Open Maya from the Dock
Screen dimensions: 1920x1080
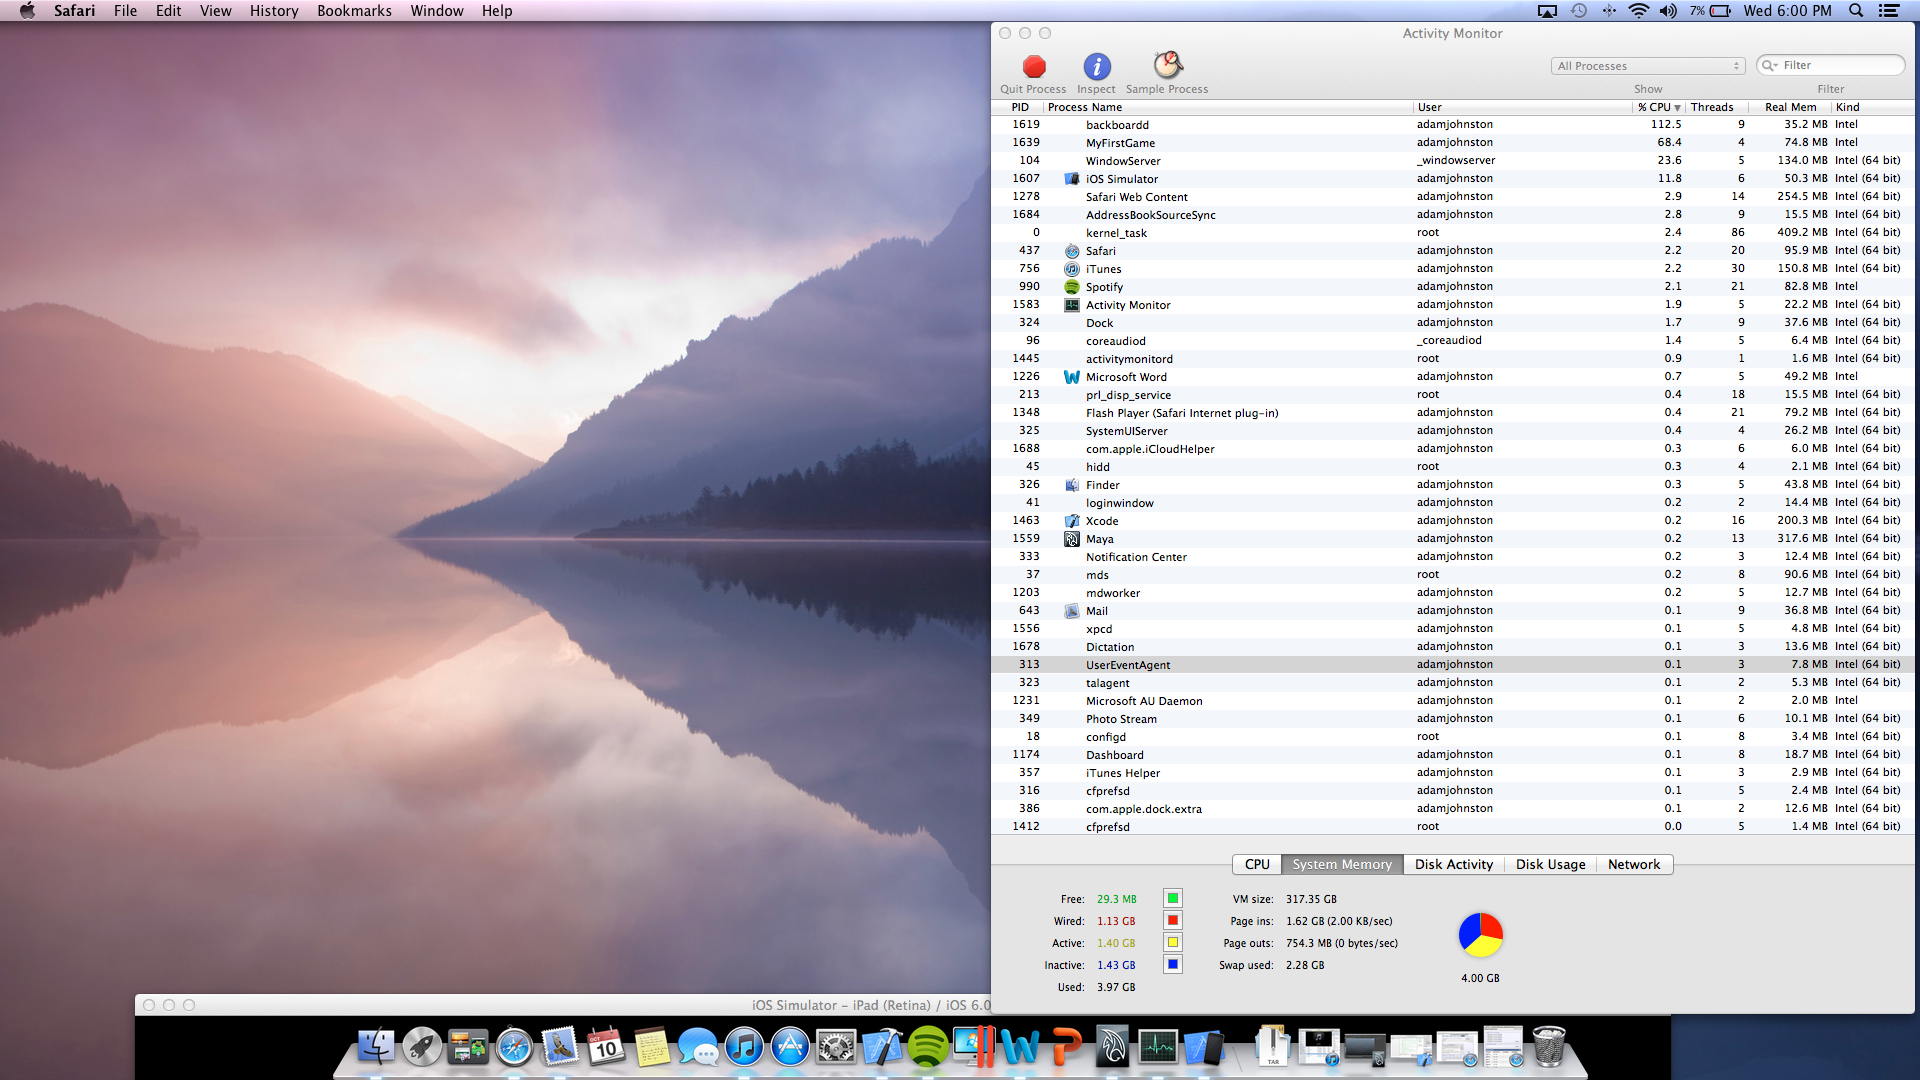1112,1047
